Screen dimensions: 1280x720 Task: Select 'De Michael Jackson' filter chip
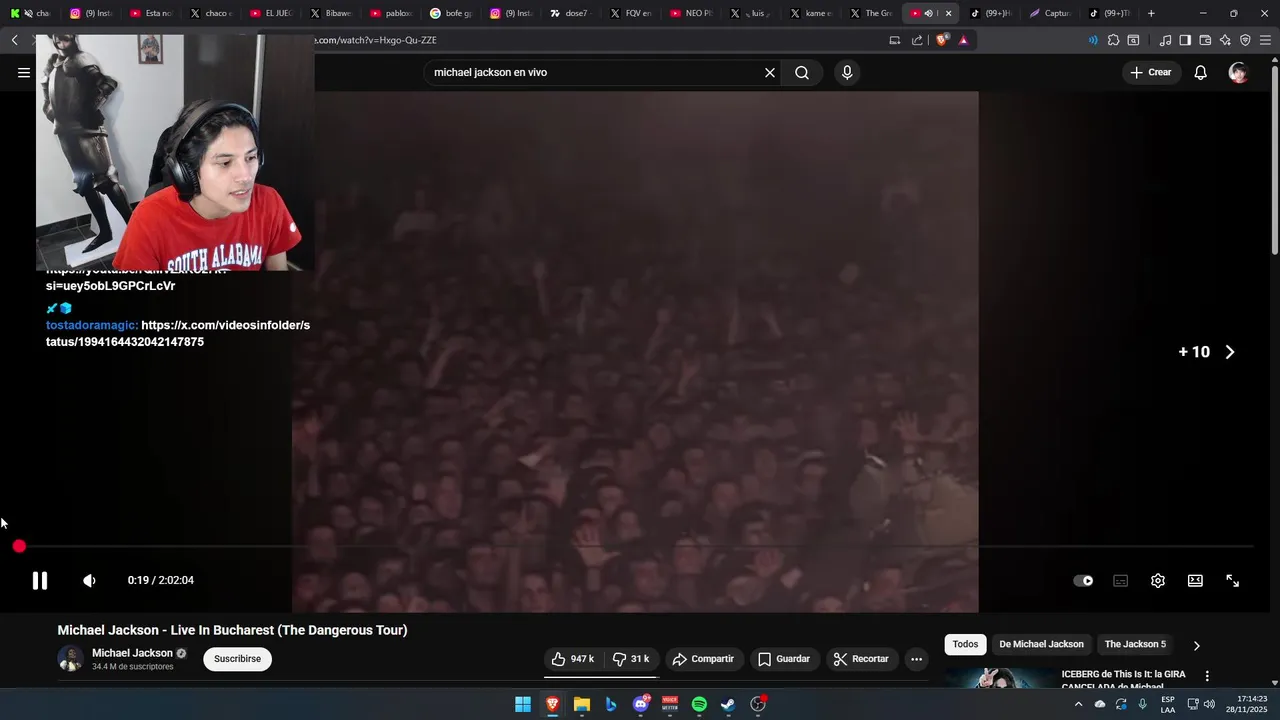point(1041,644)
